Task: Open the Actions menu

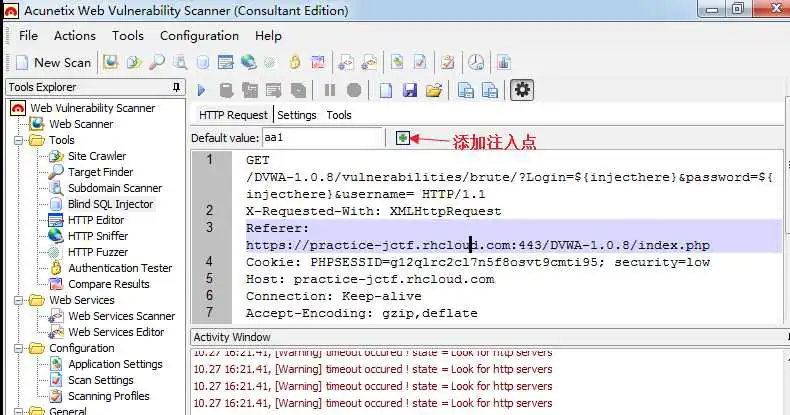Action: pos(75,36)
